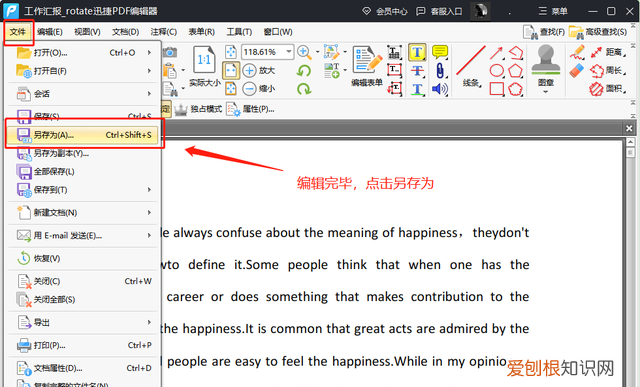This screenshot has width=640, height=387.
Task: Choose 关闭(C) from File menu
Action: click(82, 281)
